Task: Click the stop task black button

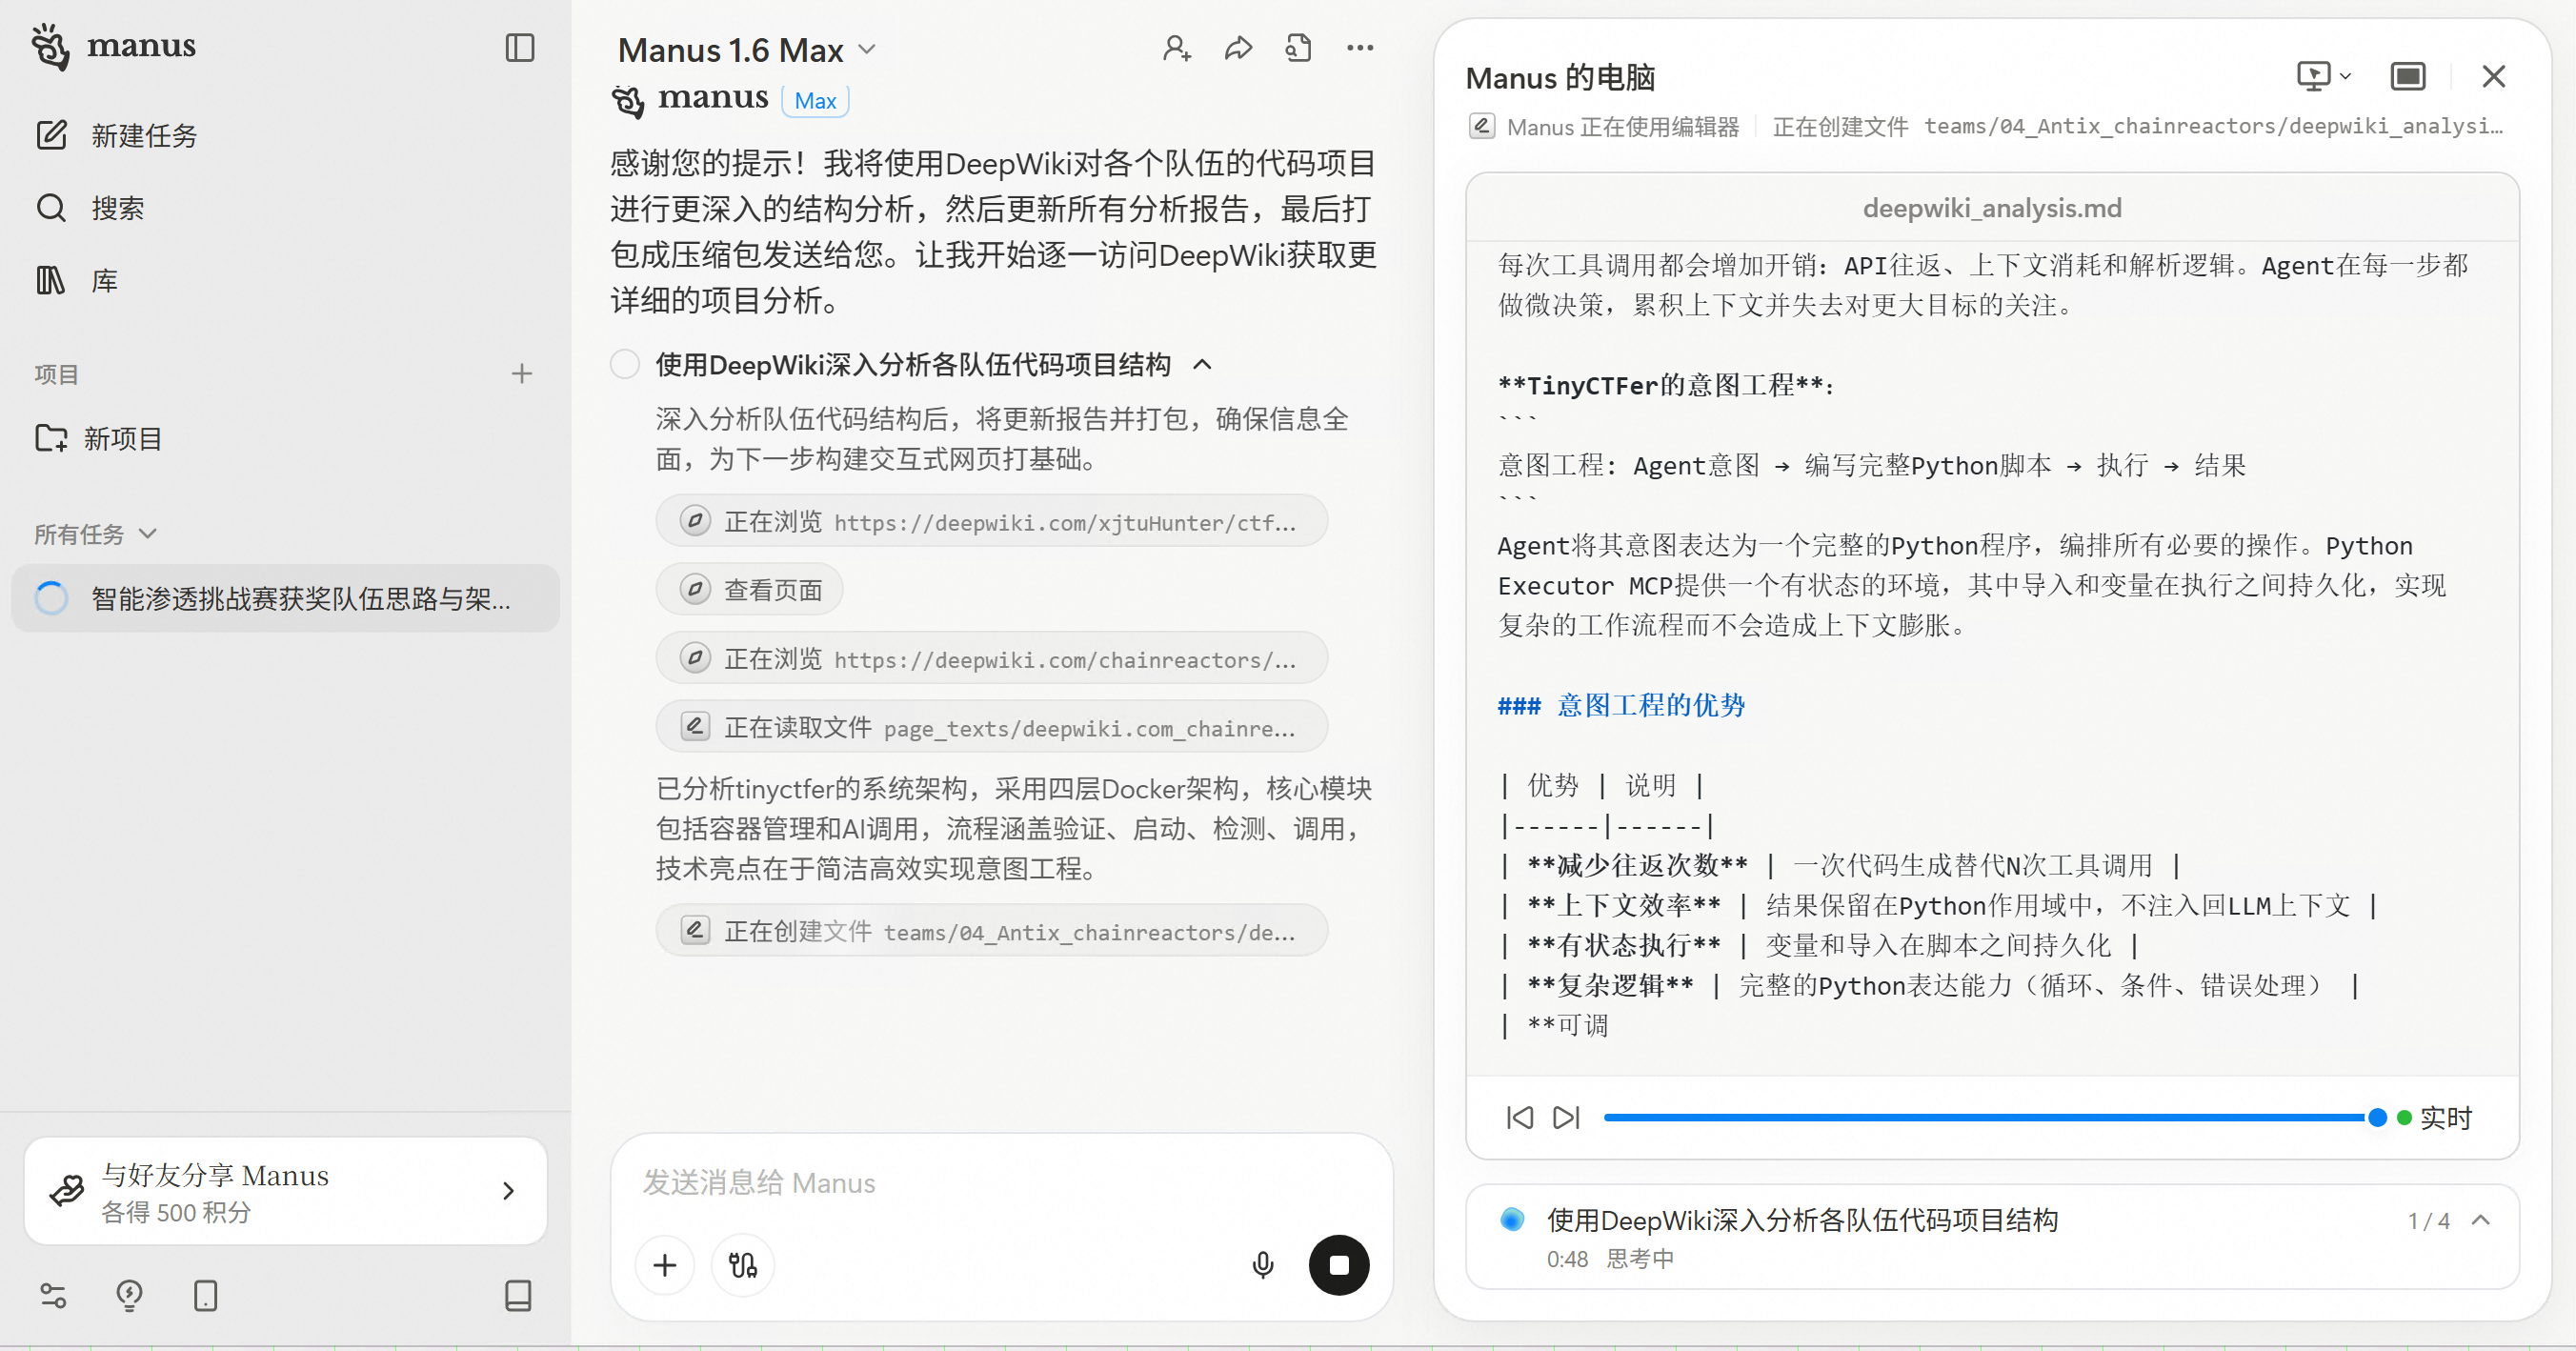Action: pyautogui.click(x=1338, y=1265)
